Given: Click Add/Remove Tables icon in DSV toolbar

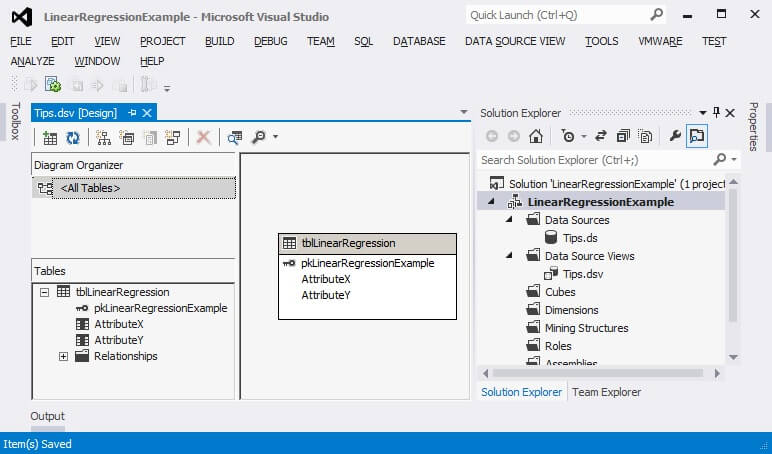Looking at the screenshot, I should coord(49,137).
